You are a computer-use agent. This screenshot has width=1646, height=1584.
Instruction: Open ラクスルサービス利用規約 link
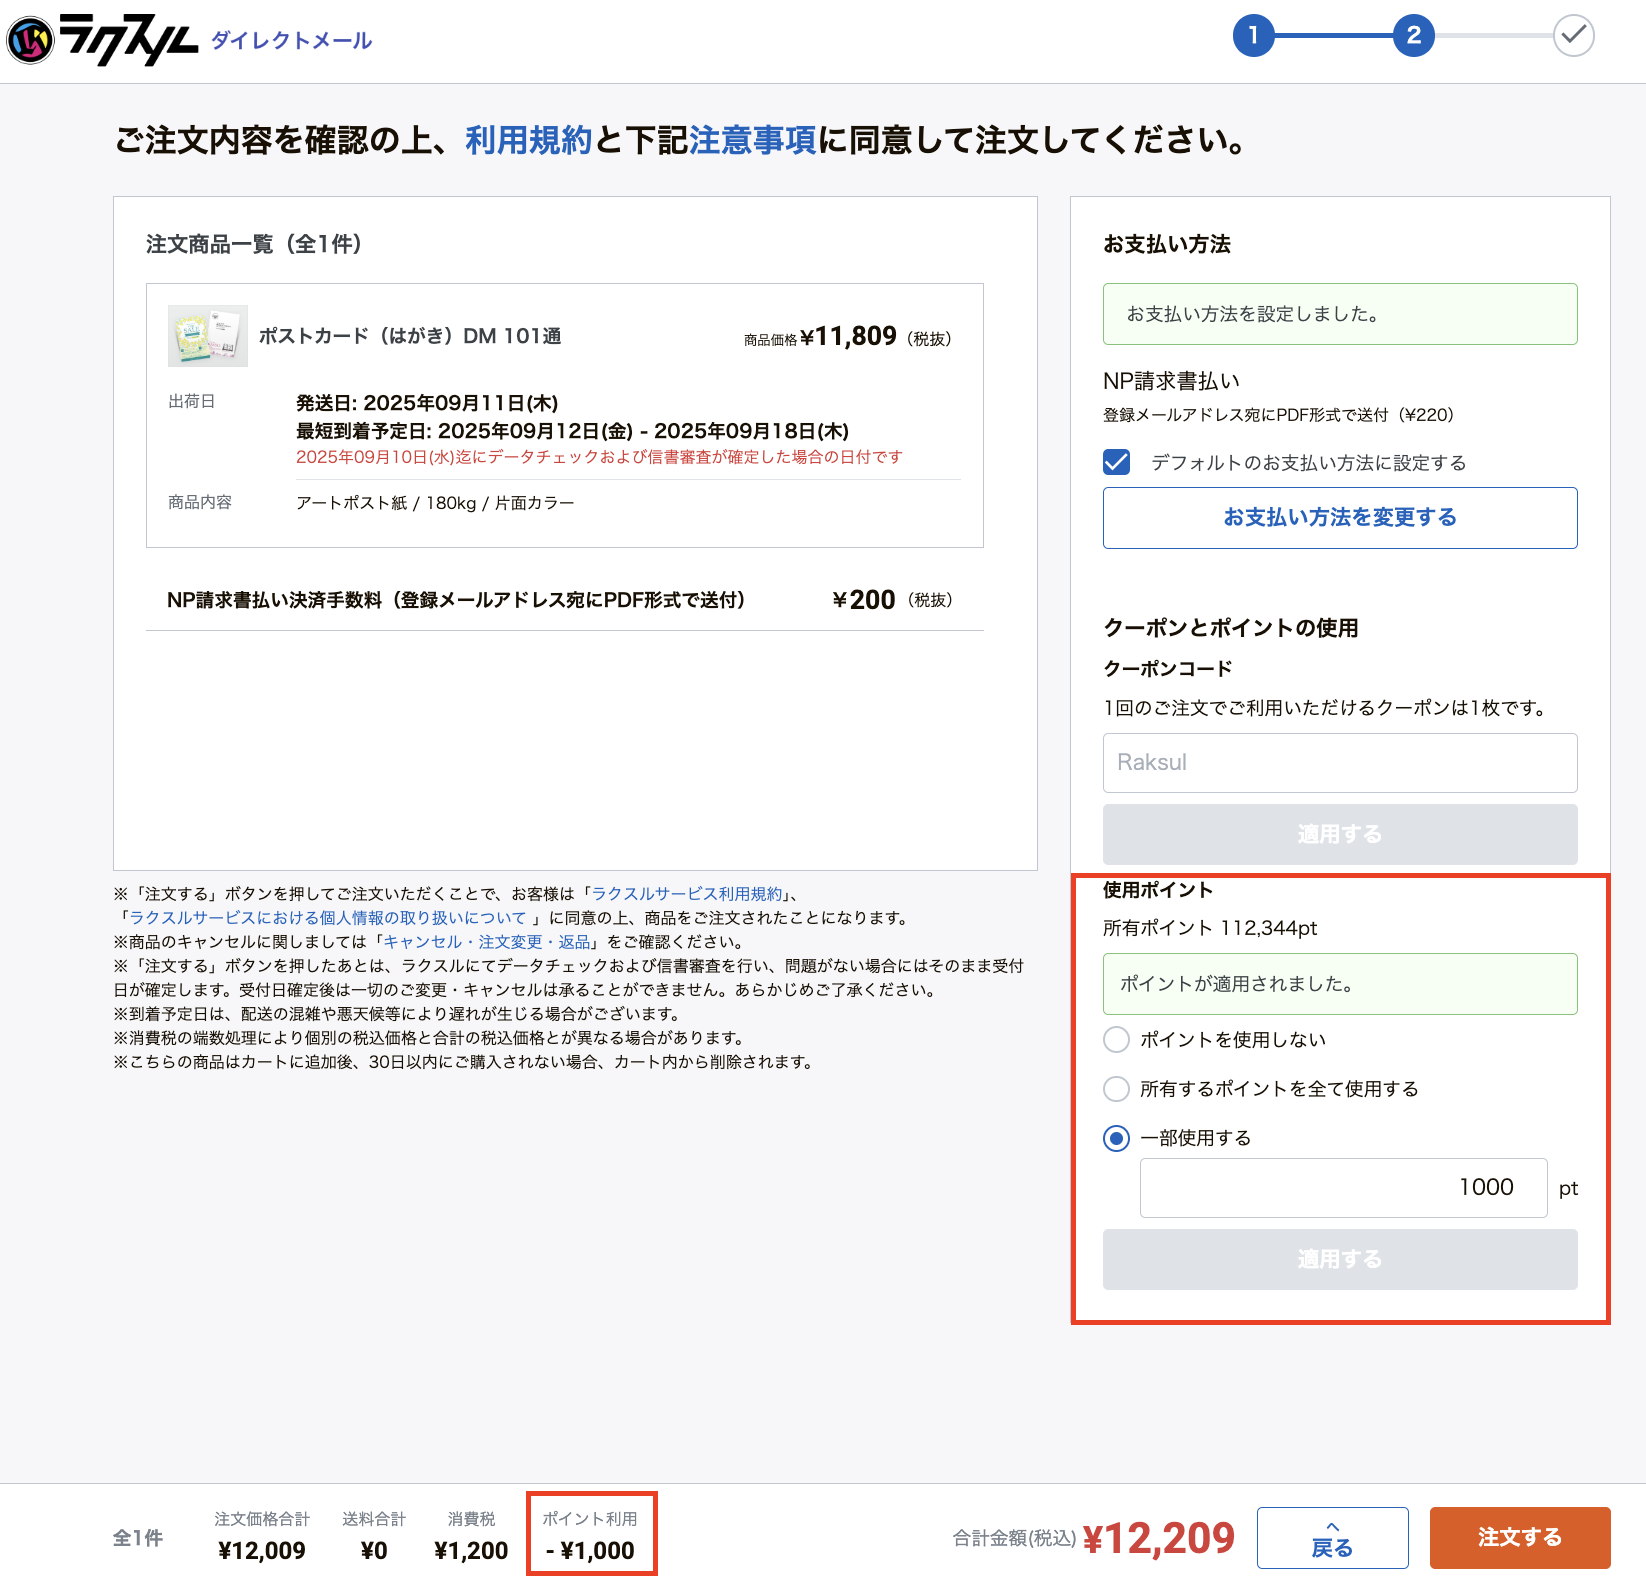tap(687, 894)
